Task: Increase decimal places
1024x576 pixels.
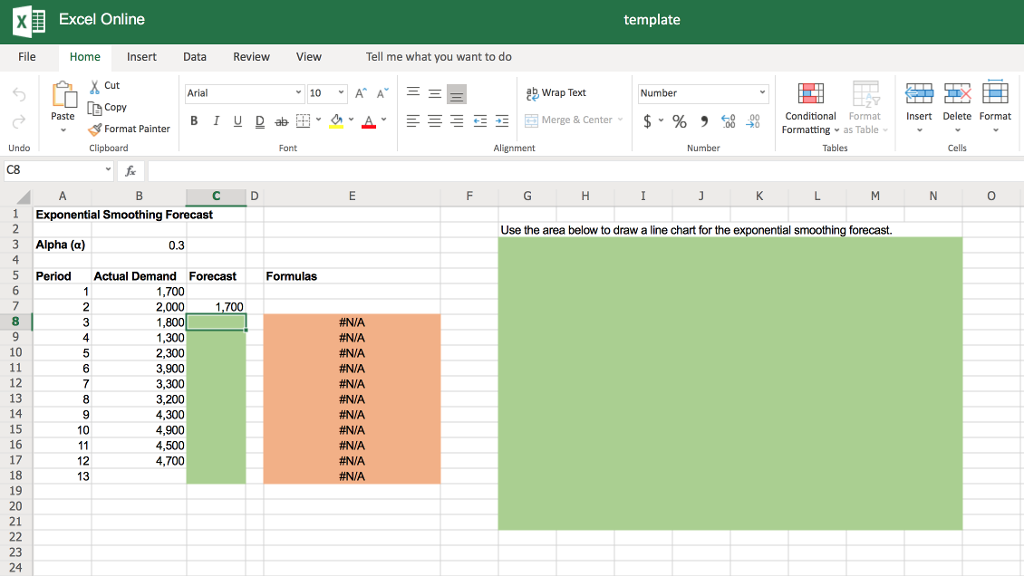Action: pos(726,120)
